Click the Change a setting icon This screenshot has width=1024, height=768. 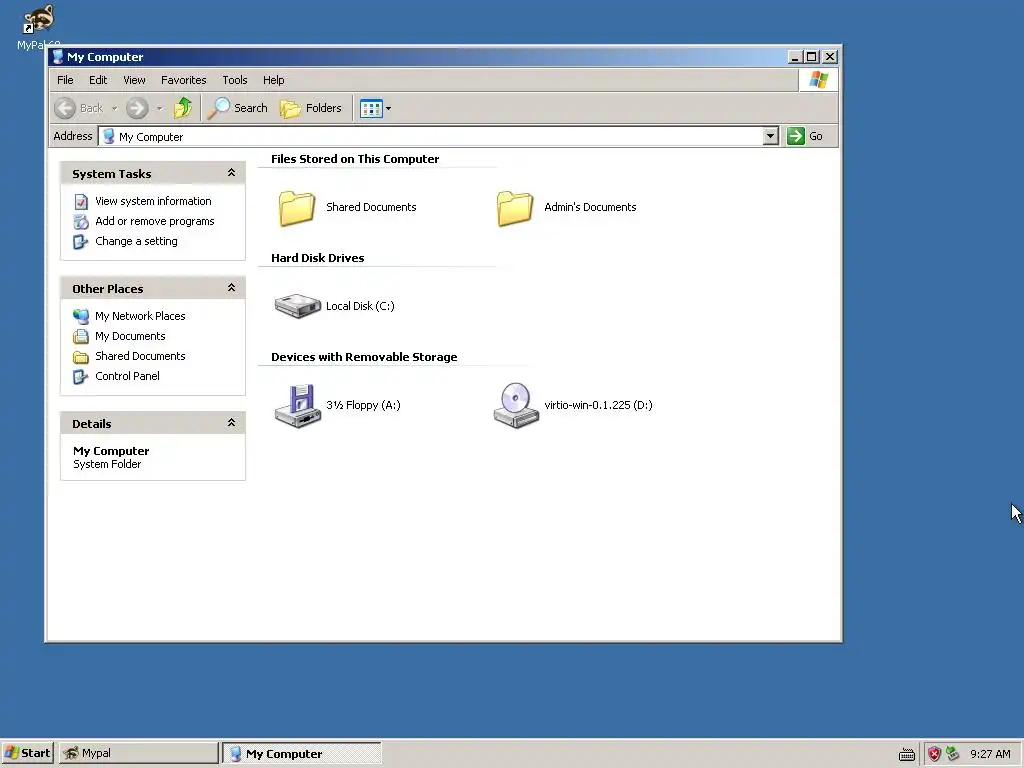81,242
